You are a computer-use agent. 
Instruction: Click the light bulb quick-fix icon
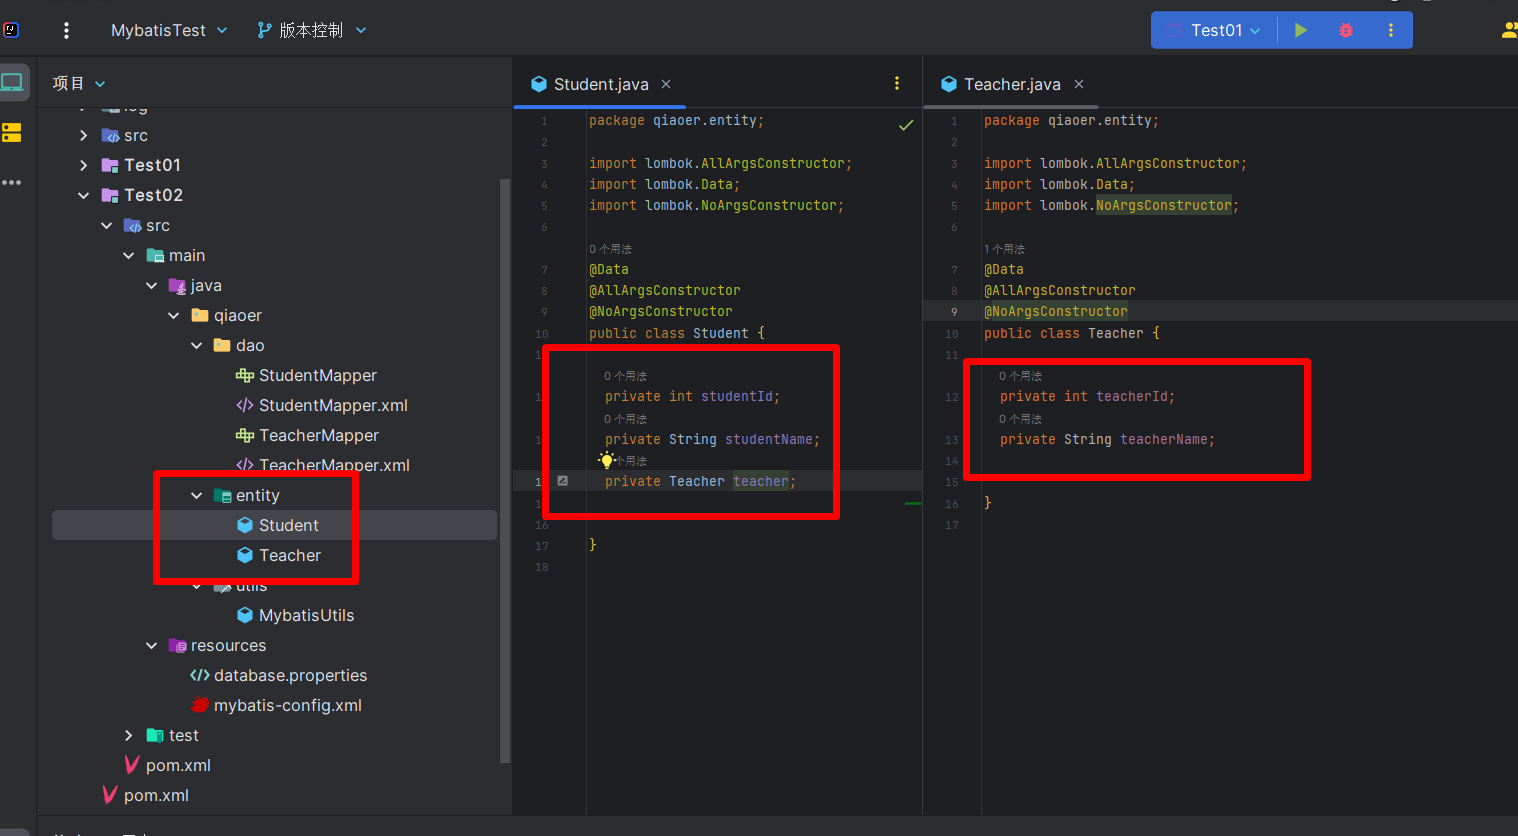tap(606, 461)
